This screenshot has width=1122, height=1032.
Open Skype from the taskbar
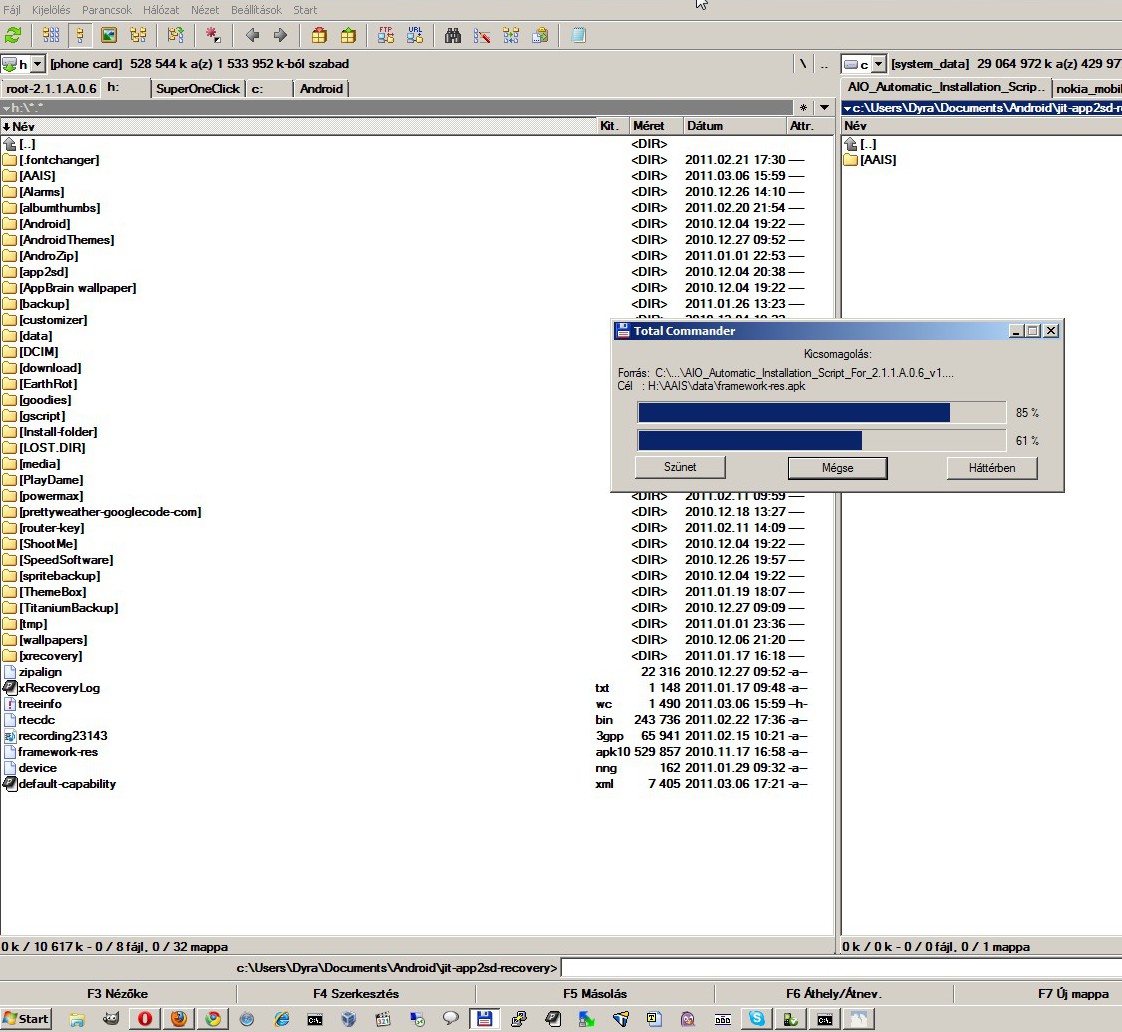(757, 1018)
